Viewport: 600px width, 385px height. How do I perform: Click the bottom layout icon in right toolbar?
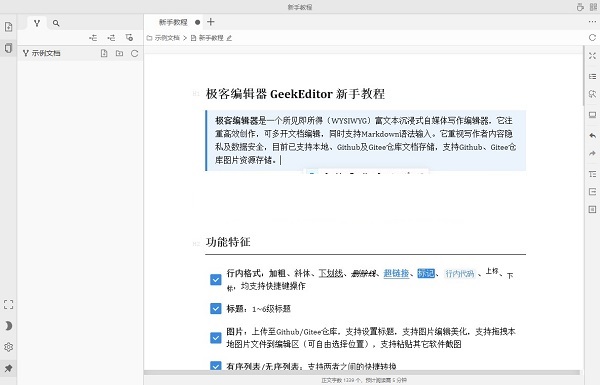(x=592, y=209)
